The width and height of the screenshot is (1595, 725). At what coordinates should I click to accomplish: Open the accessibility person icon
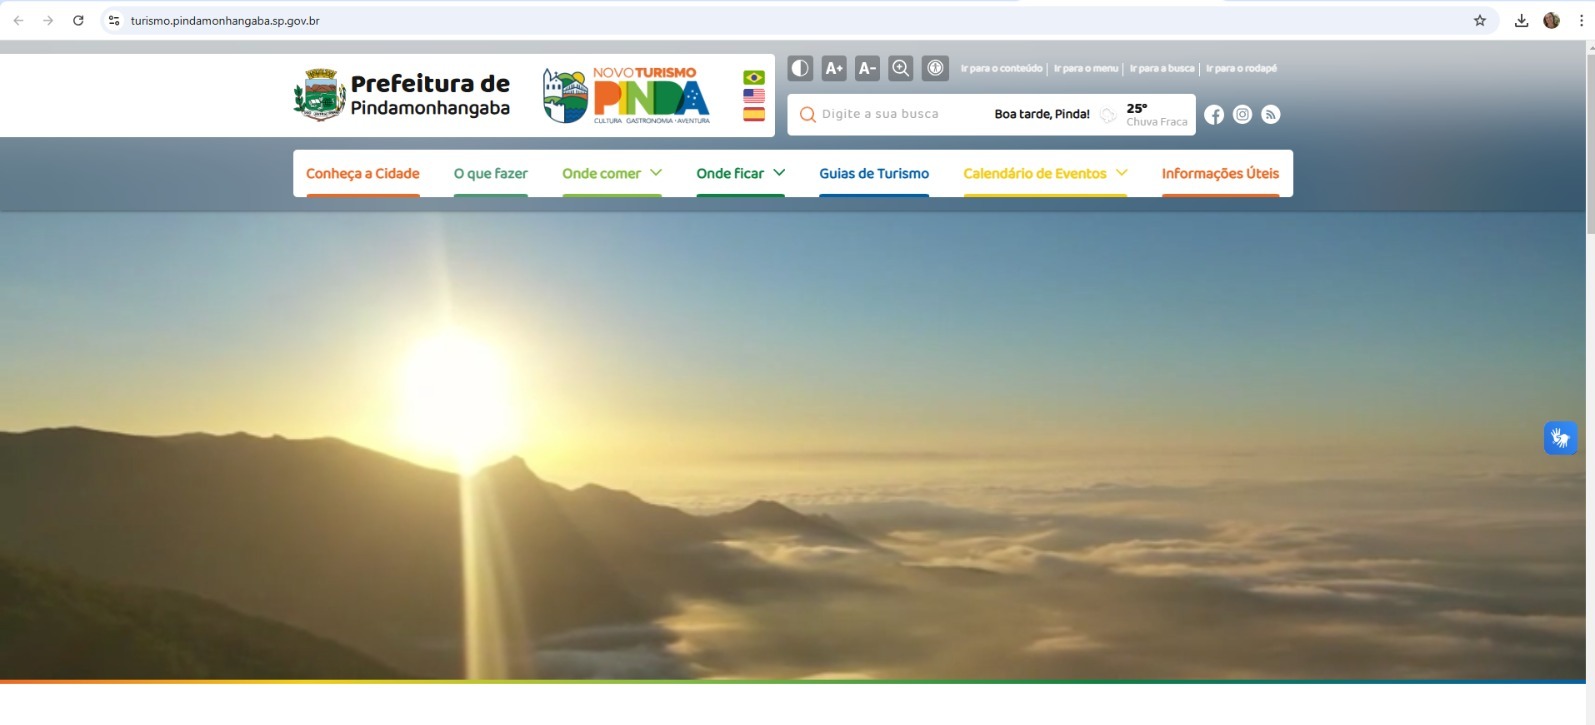pos(935,68)
